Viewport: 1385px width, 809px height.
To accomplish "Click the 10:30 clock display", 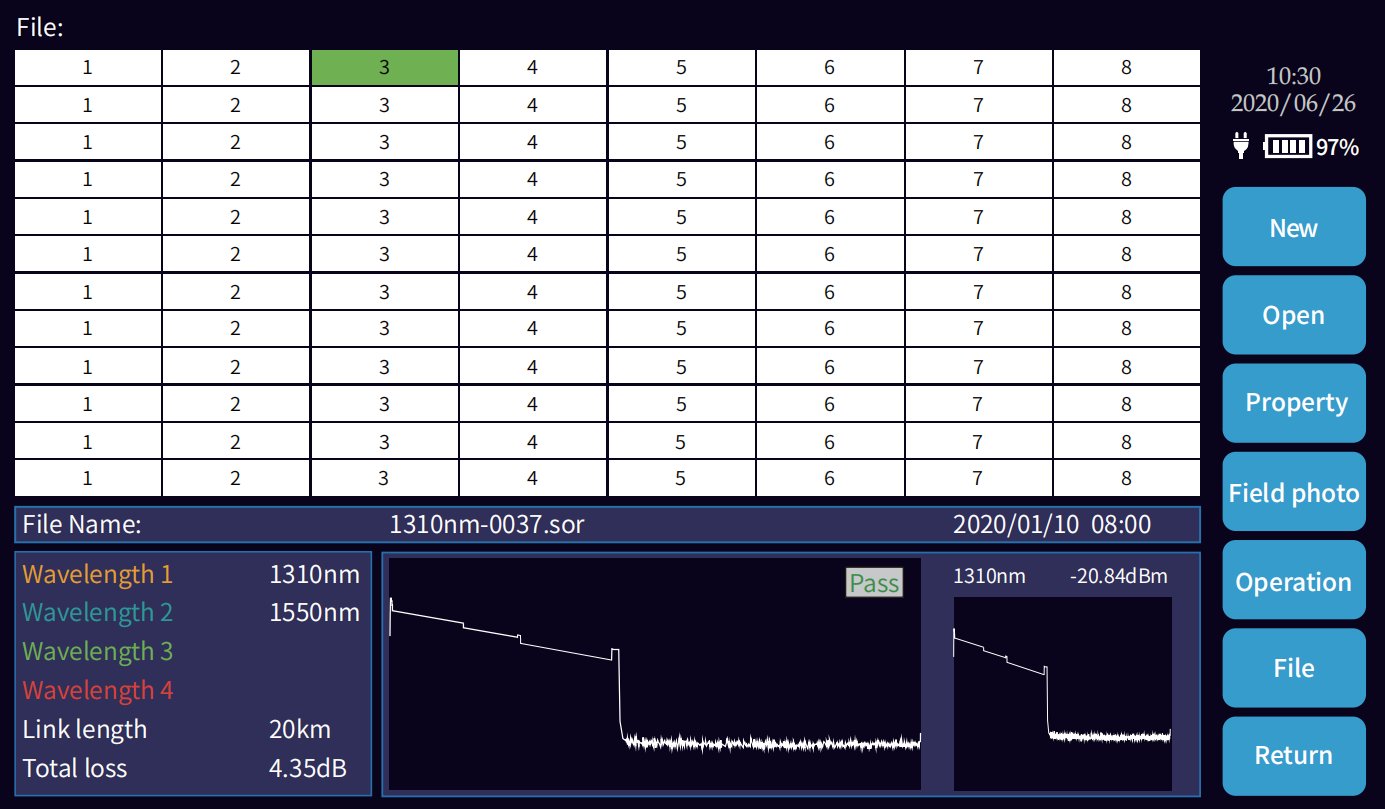I will click(x=1293, y=76).
